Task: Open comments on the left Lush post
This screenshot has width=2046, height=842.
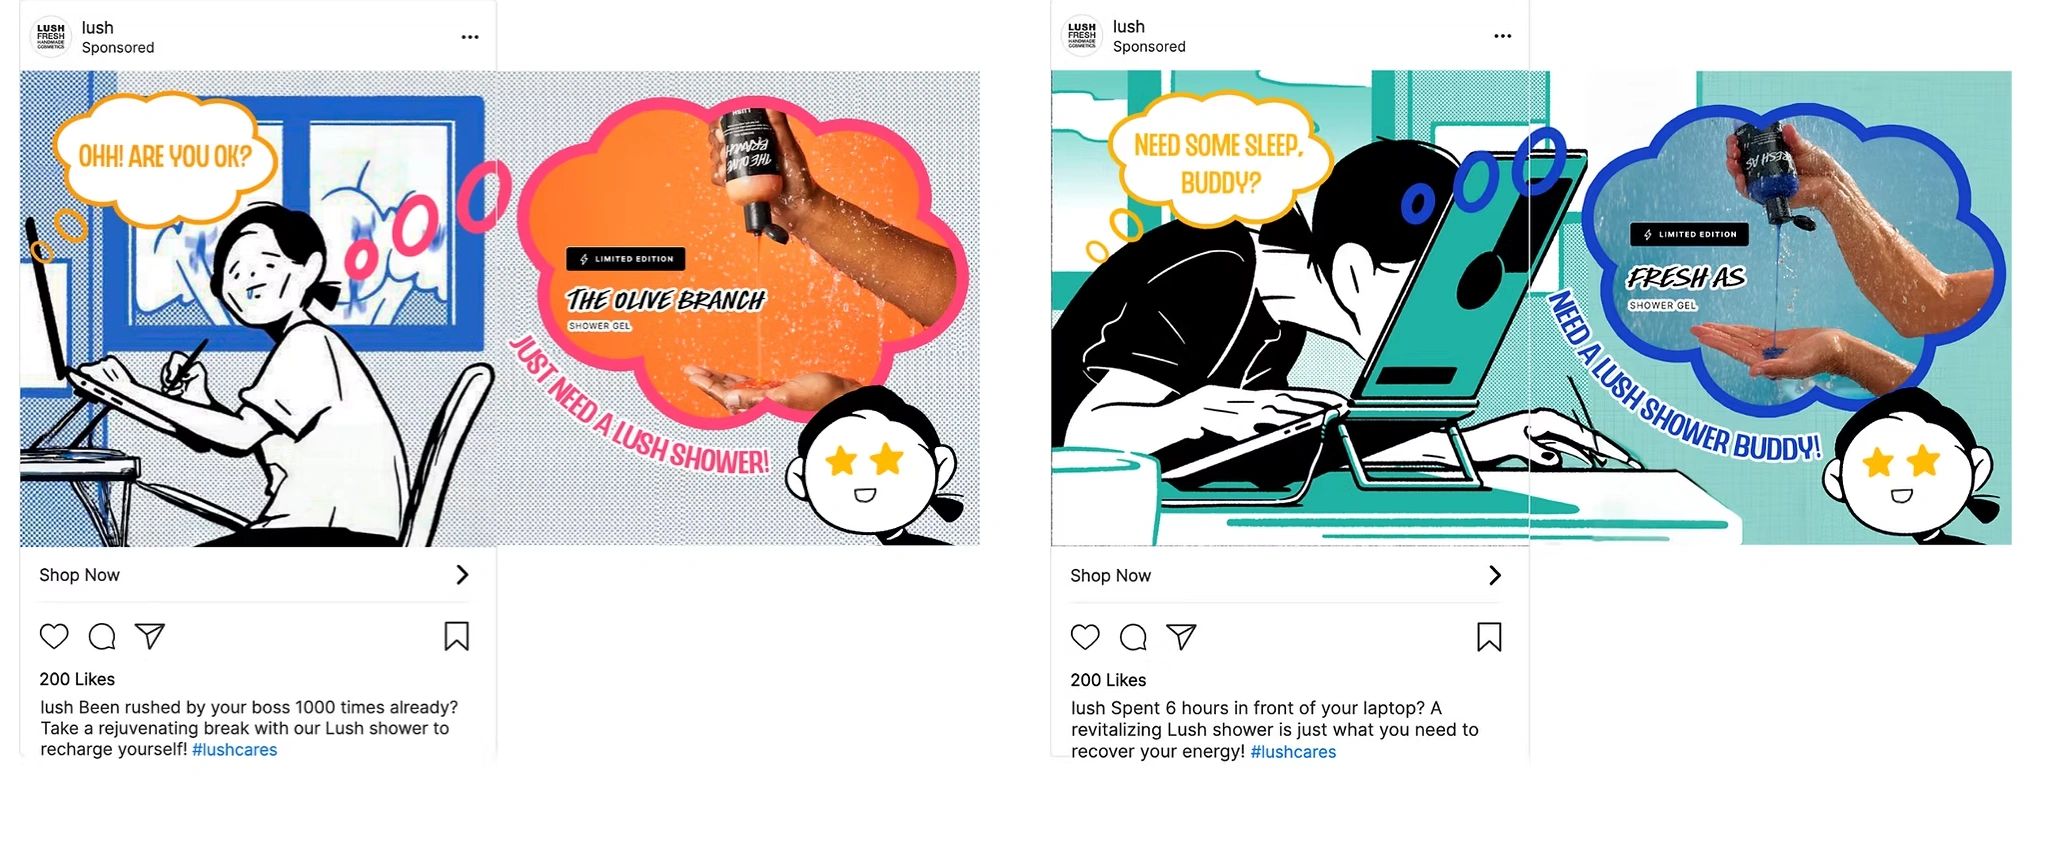Action: point(102,636)
